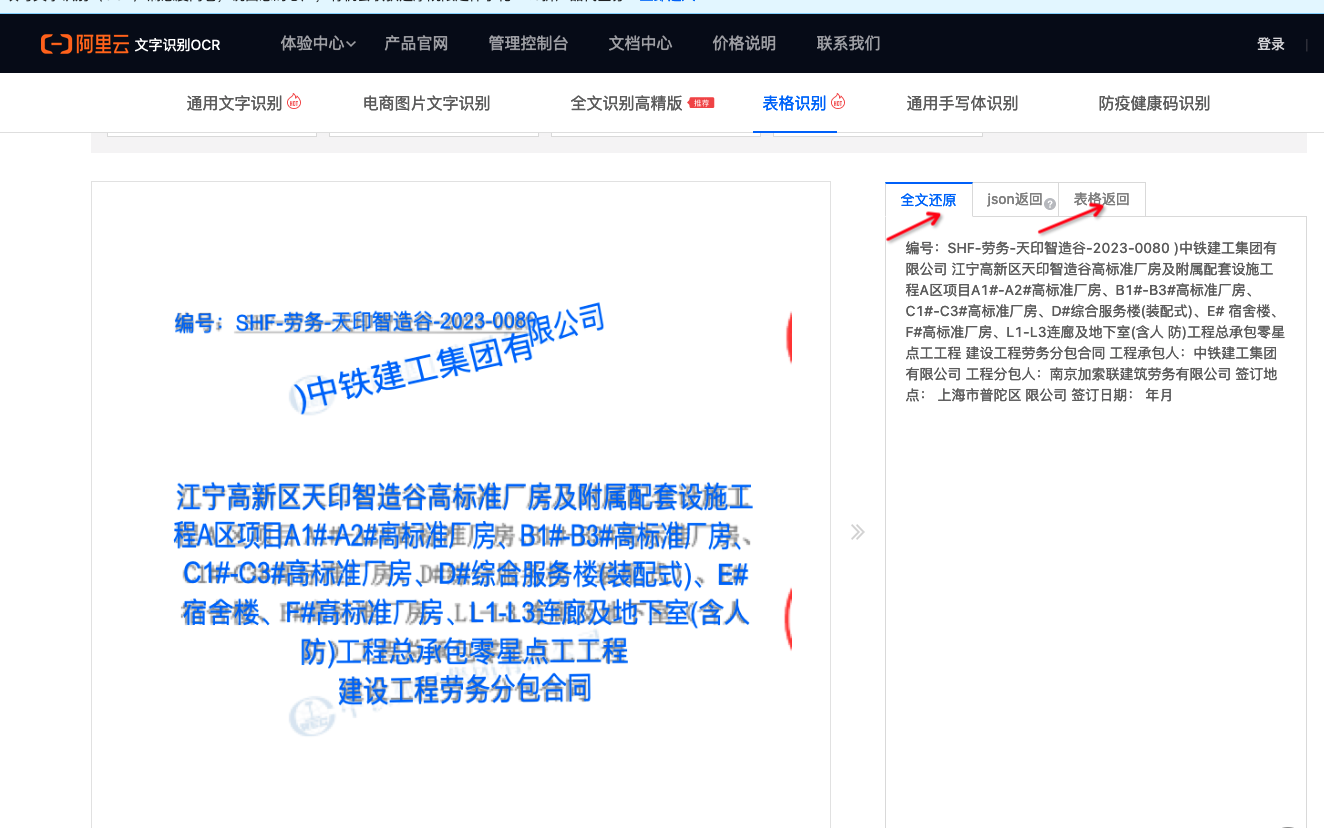Click 编号 SHF-劳务-天印智造谷-2023-0080 in the image
Viewport: 1324px width, 828px height.
[x=356, y=322]
